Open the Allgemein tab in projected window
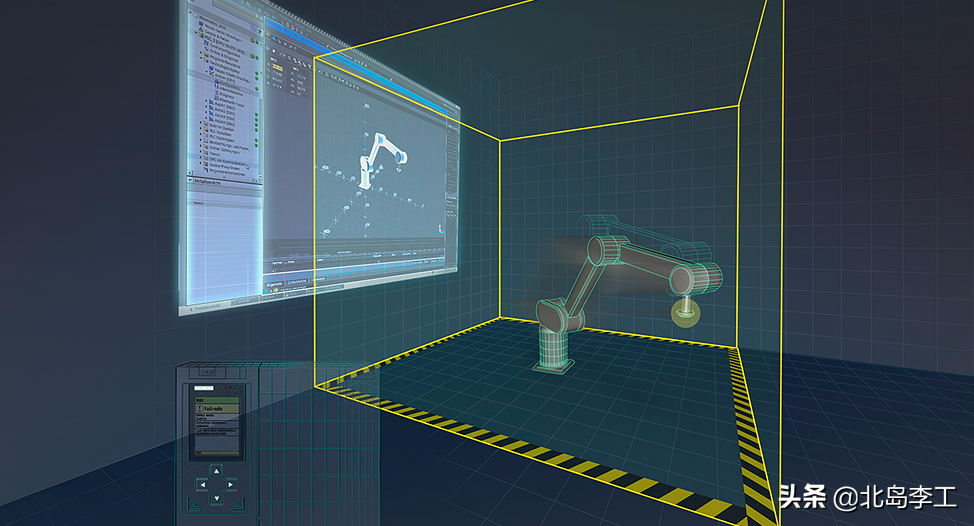 [x=274, y=284]
